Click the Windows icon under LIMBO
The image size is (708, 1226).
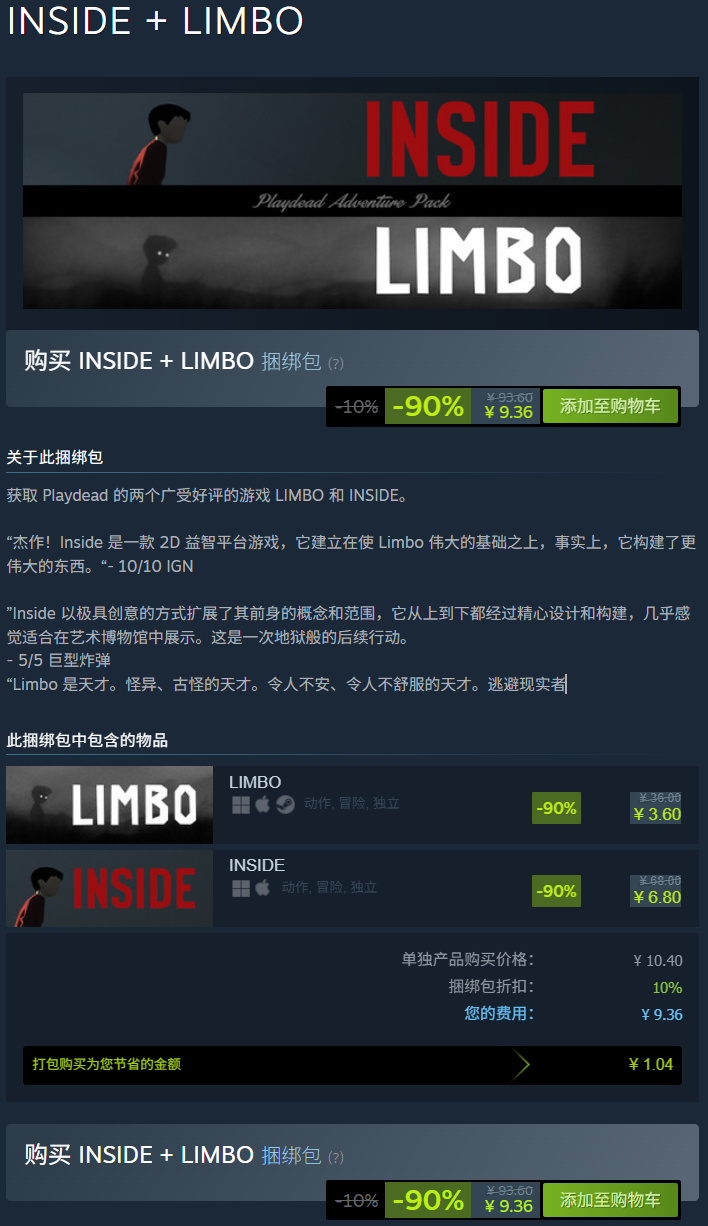240,805
